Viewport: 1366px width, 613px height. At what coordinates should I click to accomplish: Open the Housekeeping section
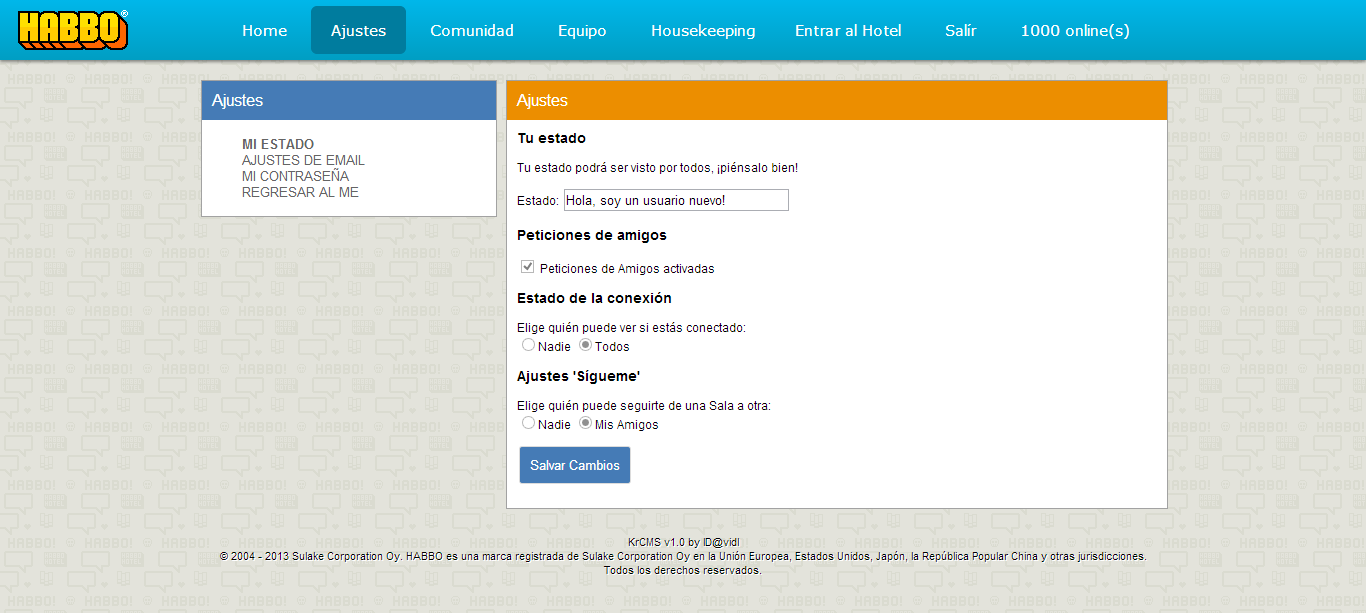coord(703,31)
